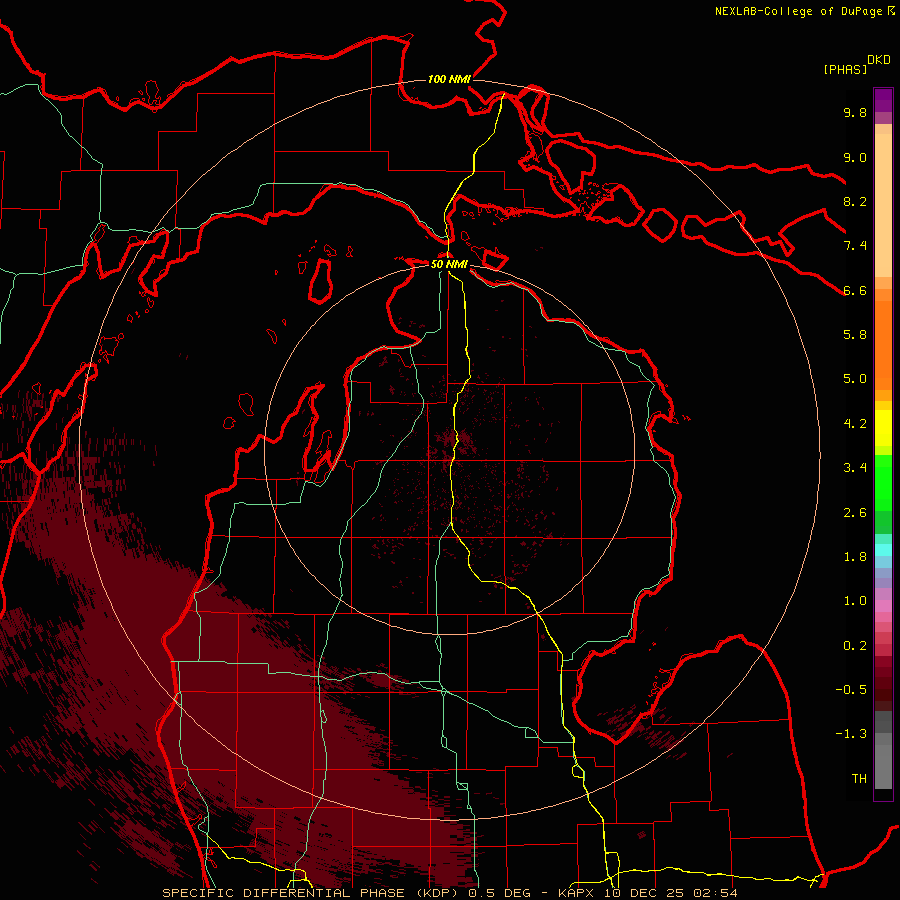Image resolution: width=900 pixels, height=900 pixels.
Task: Pick the purple band atop the color bar
Action: 883,100
